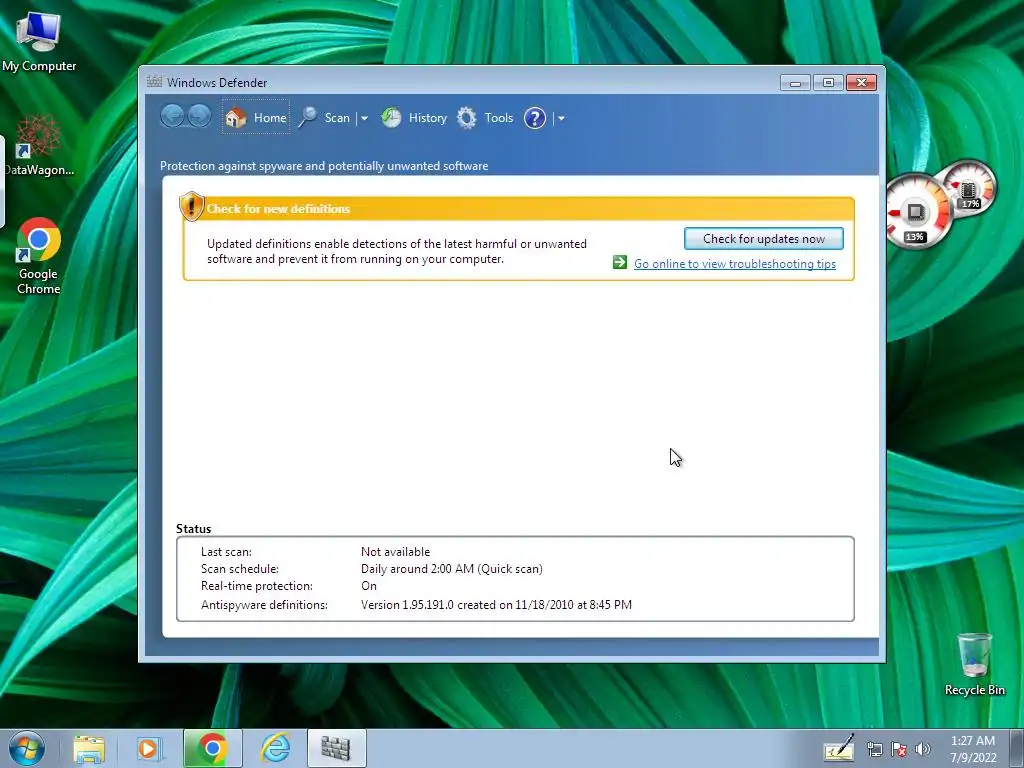This screenshot has width=1024, height=768.
Task: Click the Windows Defender taskbar button
Action: (x=336, y=748)
